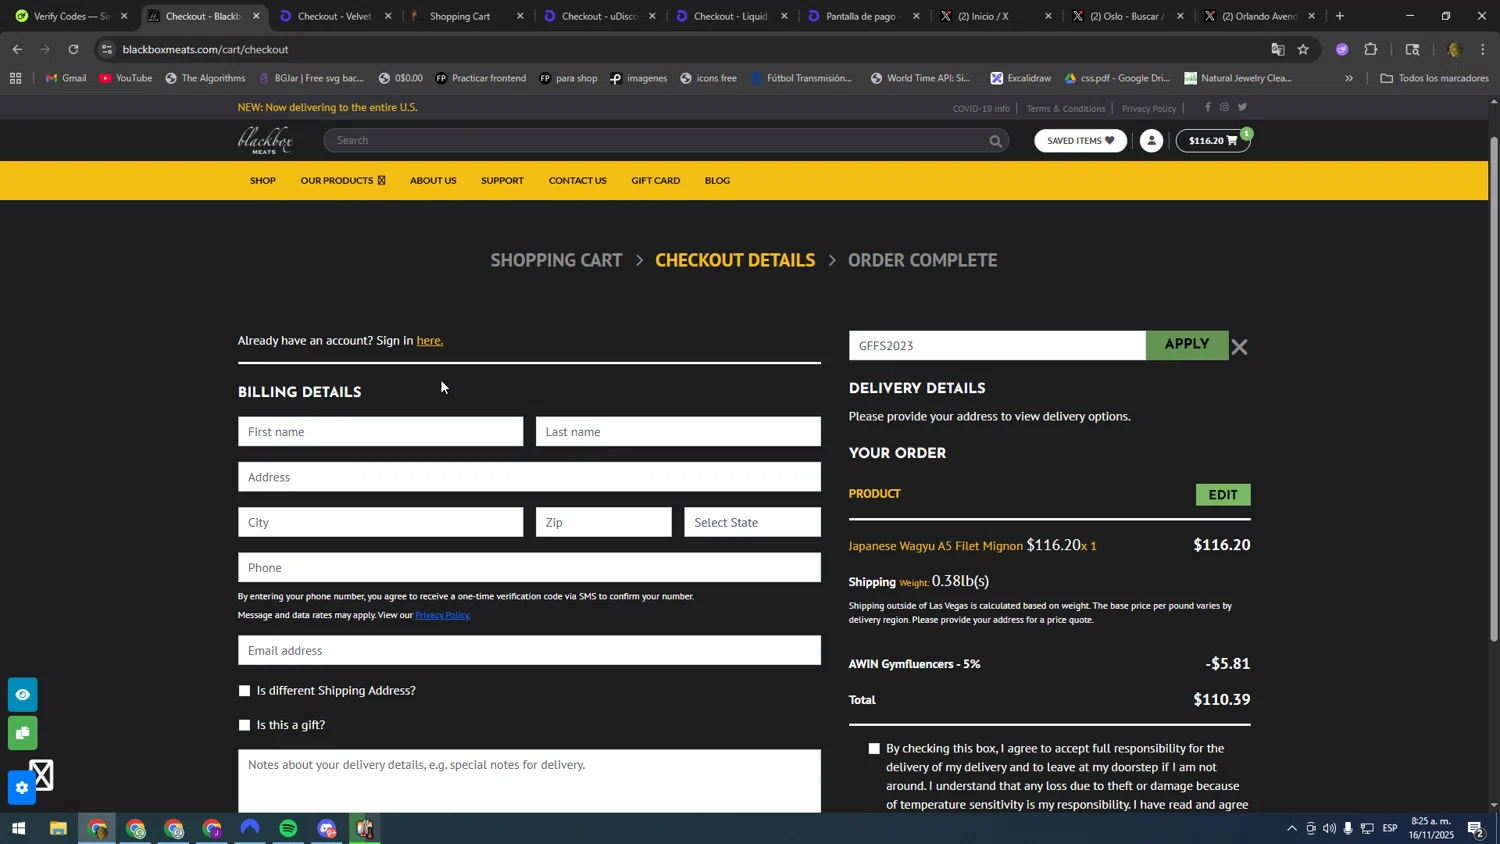Image resolution: width=1500 pixels, height=844 pixels.
Task: Click the Blackbox Meats logo
Action: [x=265, y=141]
